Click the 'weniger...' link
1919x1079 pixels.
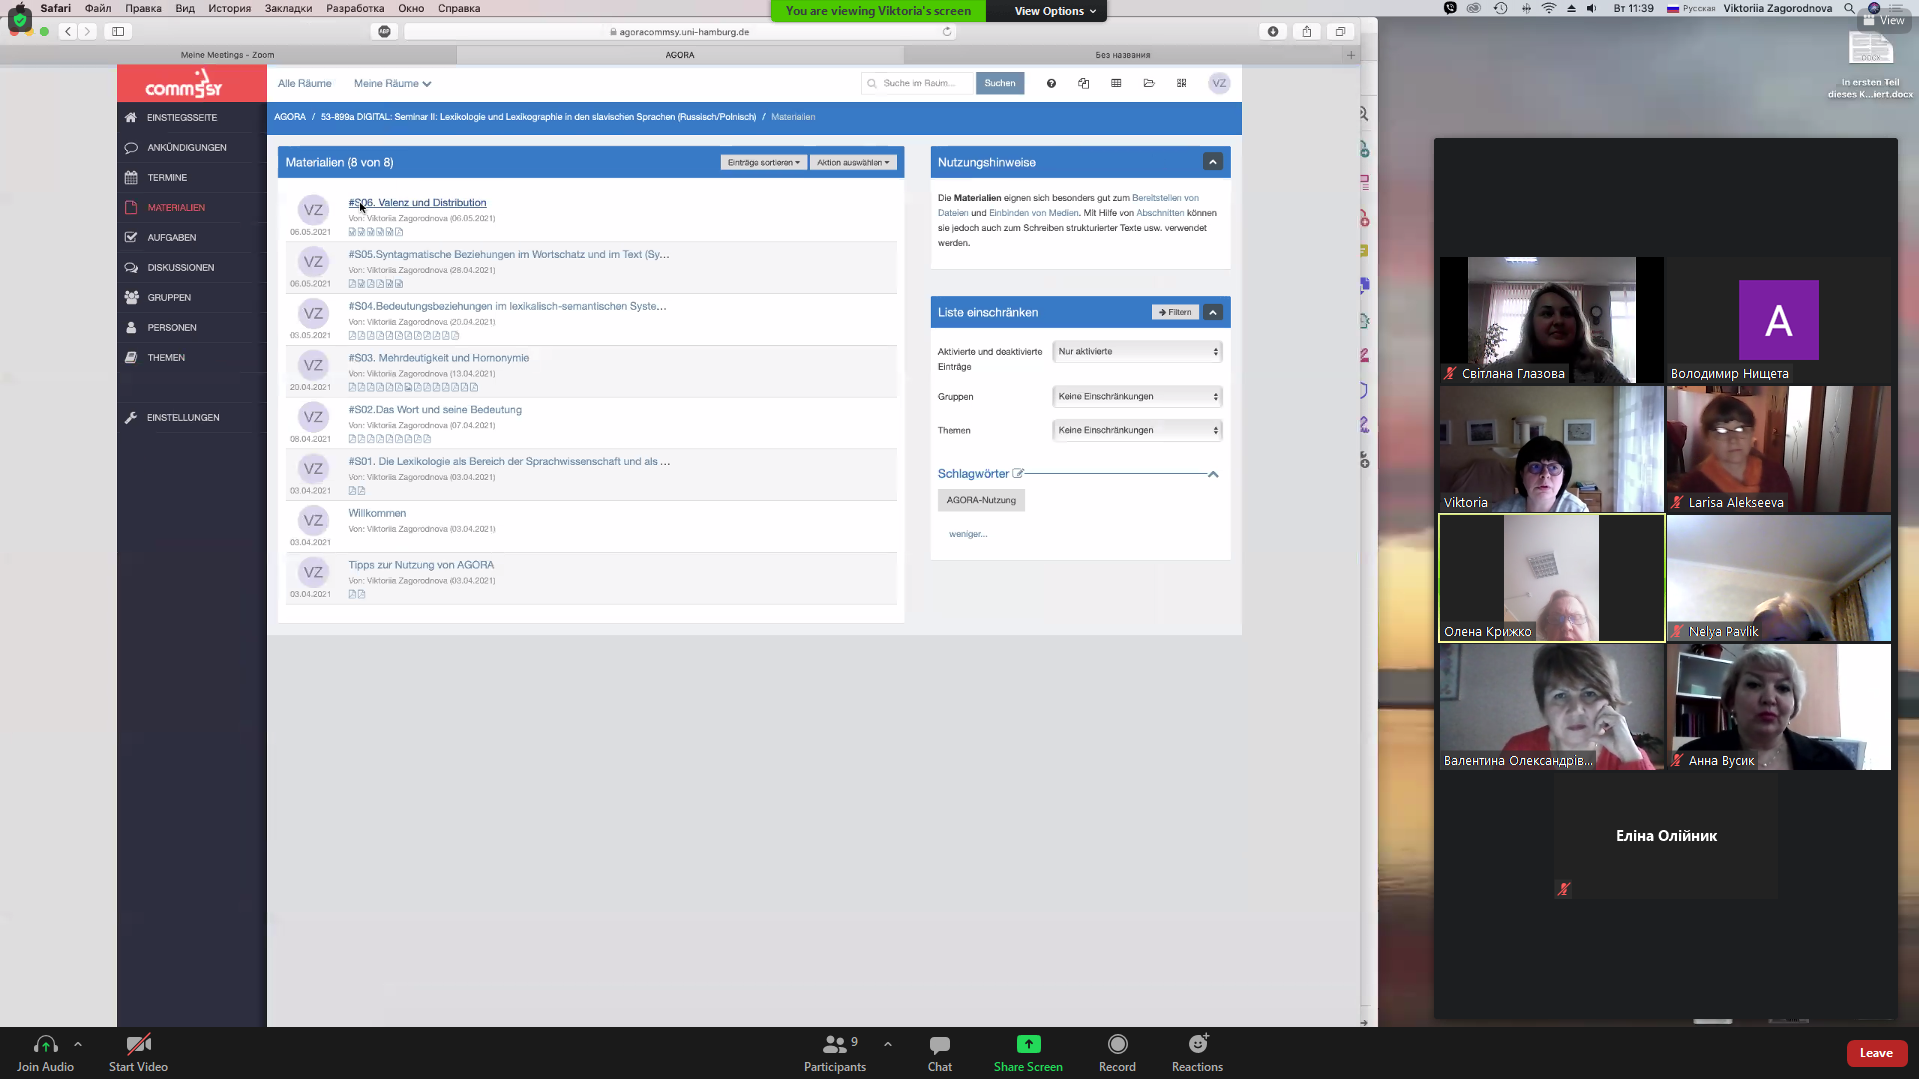click(x=967, y=534)
